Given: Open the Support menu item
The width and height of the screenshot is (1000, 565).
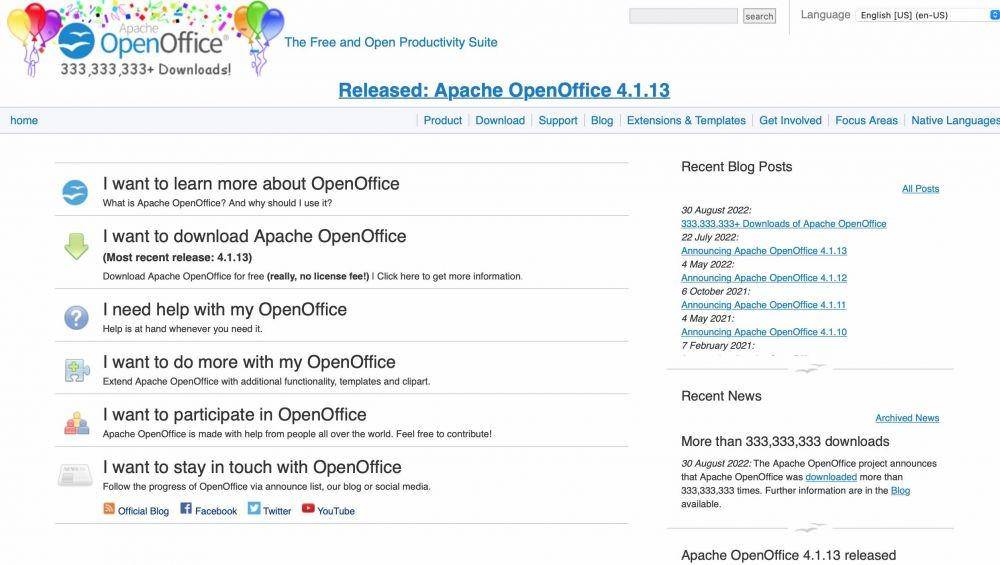Looking at the screenshot, I should tap(557, 121).
